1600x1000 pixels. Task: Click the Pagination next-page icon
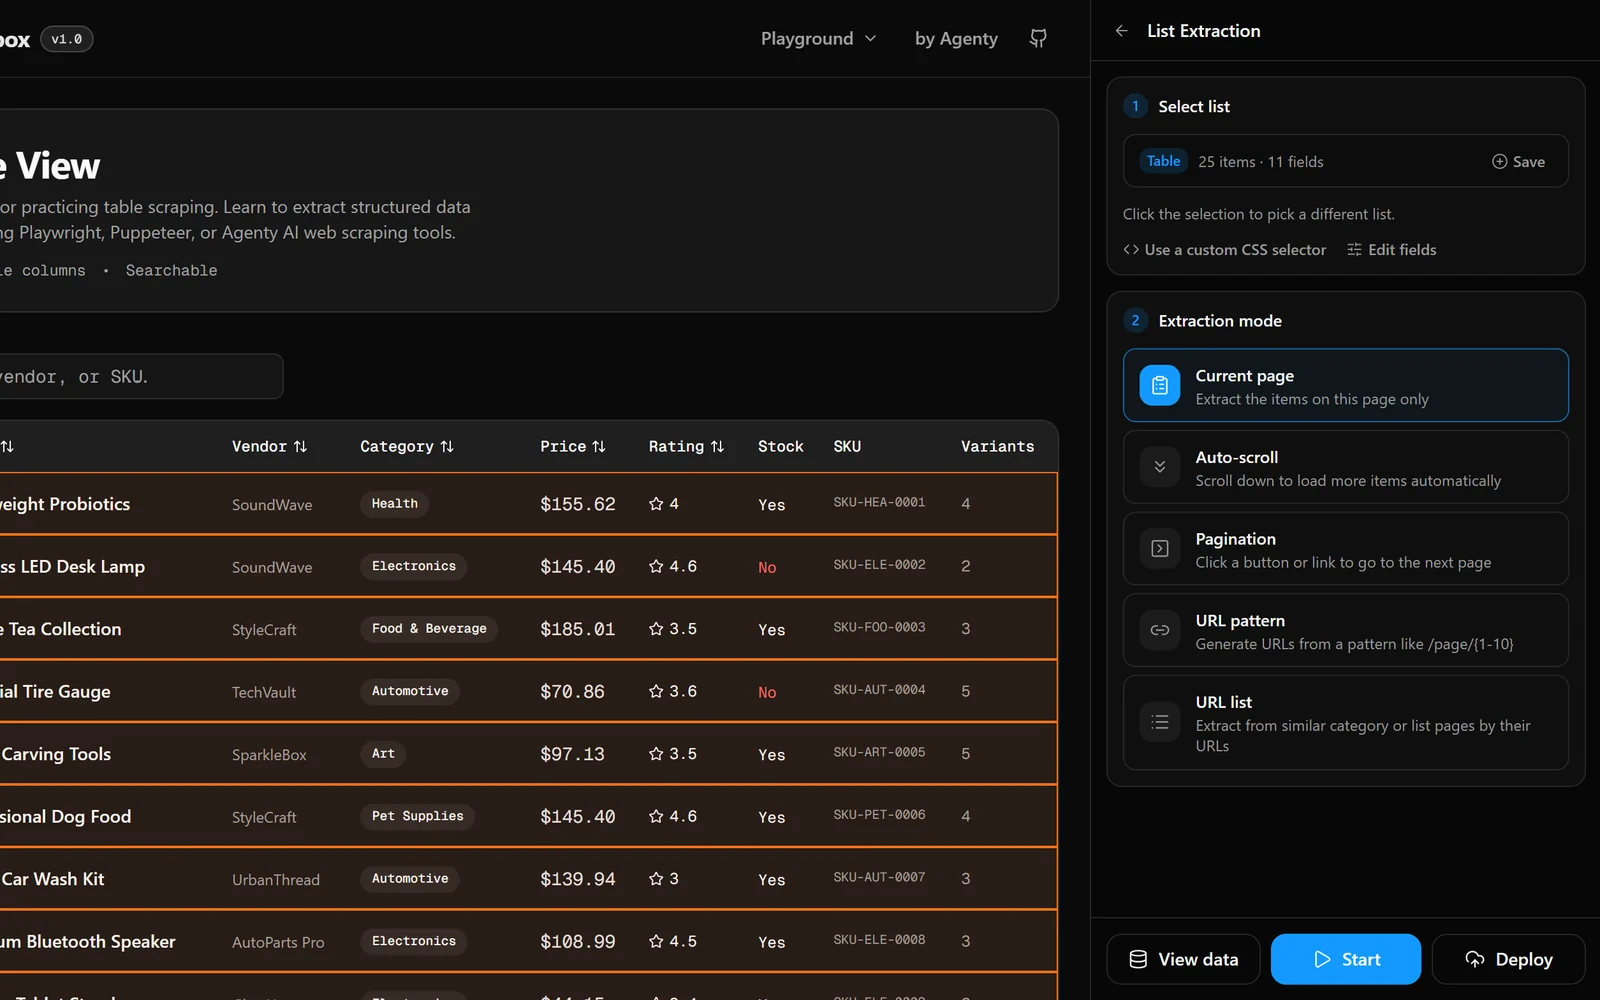(x=1160, y=549)
